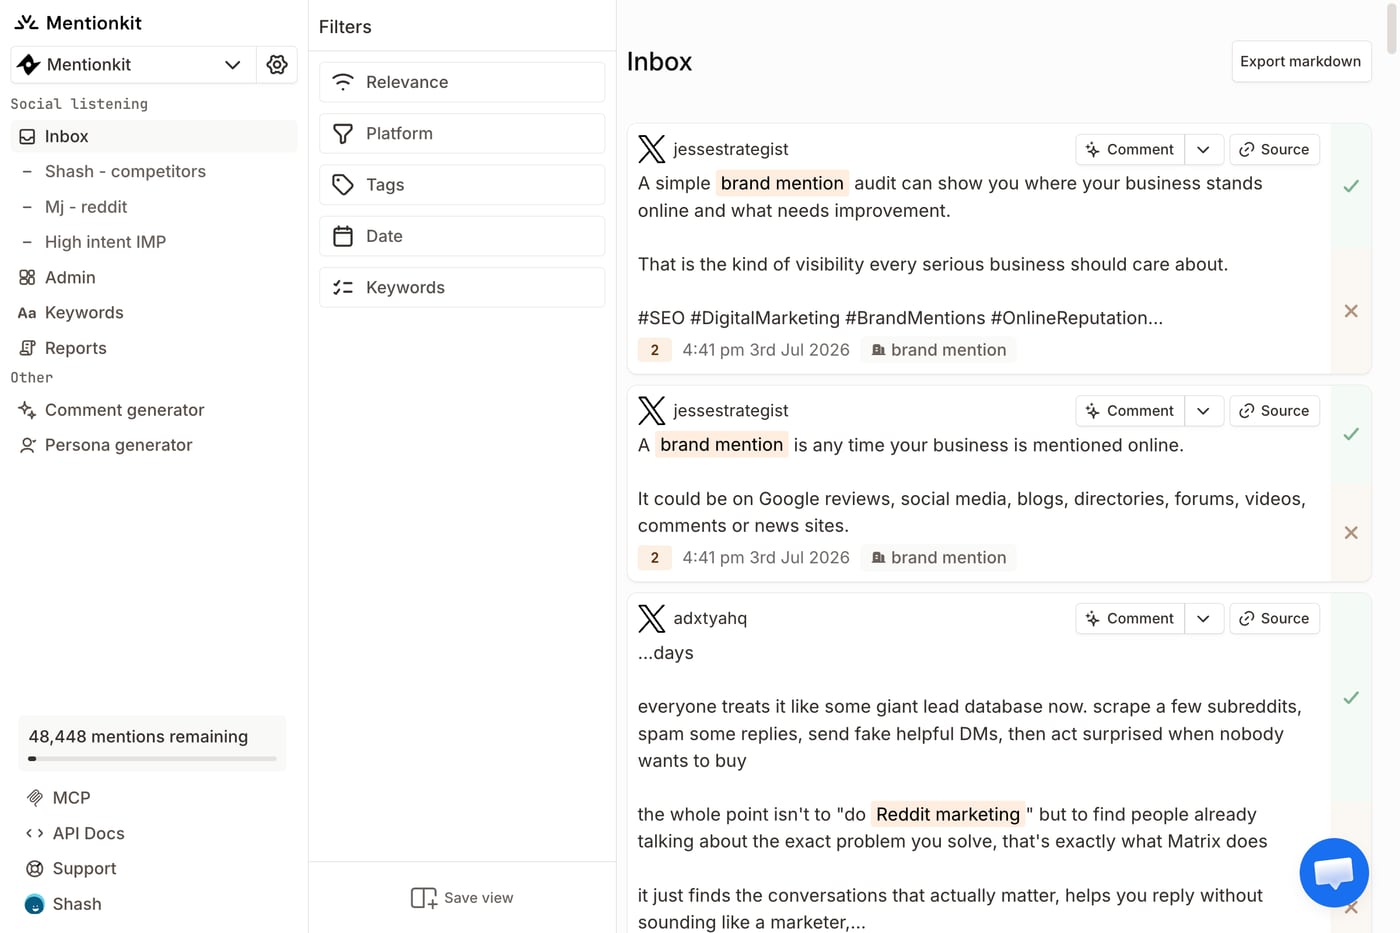The width and height of the screenshot is (1400, 933).
Task: Click brand mention tag on audit post
Action: (x=938, y=350)
